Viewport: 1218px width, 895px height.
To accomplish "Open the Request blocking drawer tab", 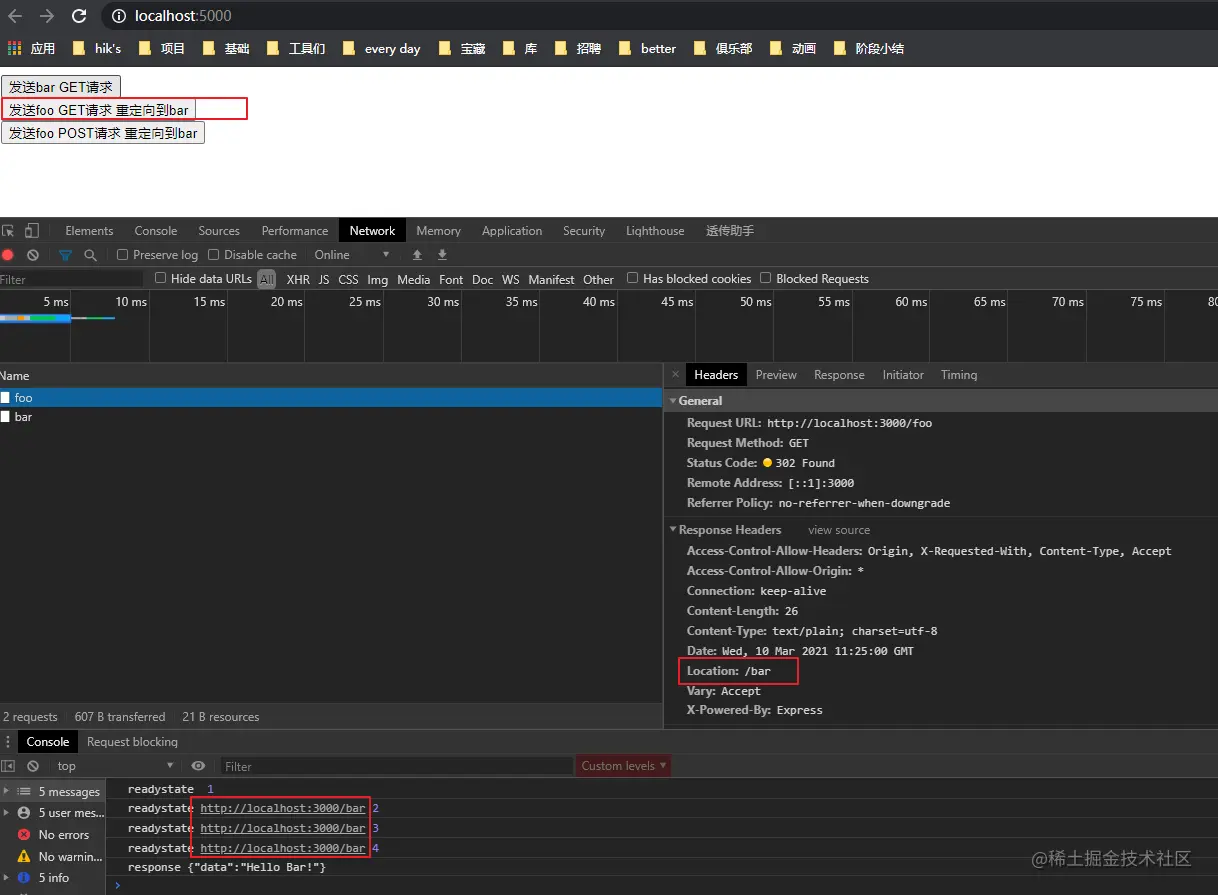I will [x=132, y=741].
